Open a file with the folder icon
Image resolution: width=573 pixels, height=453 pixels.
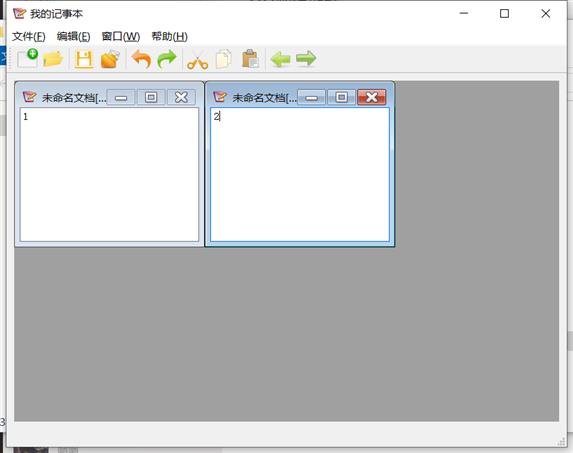point(53,59)
